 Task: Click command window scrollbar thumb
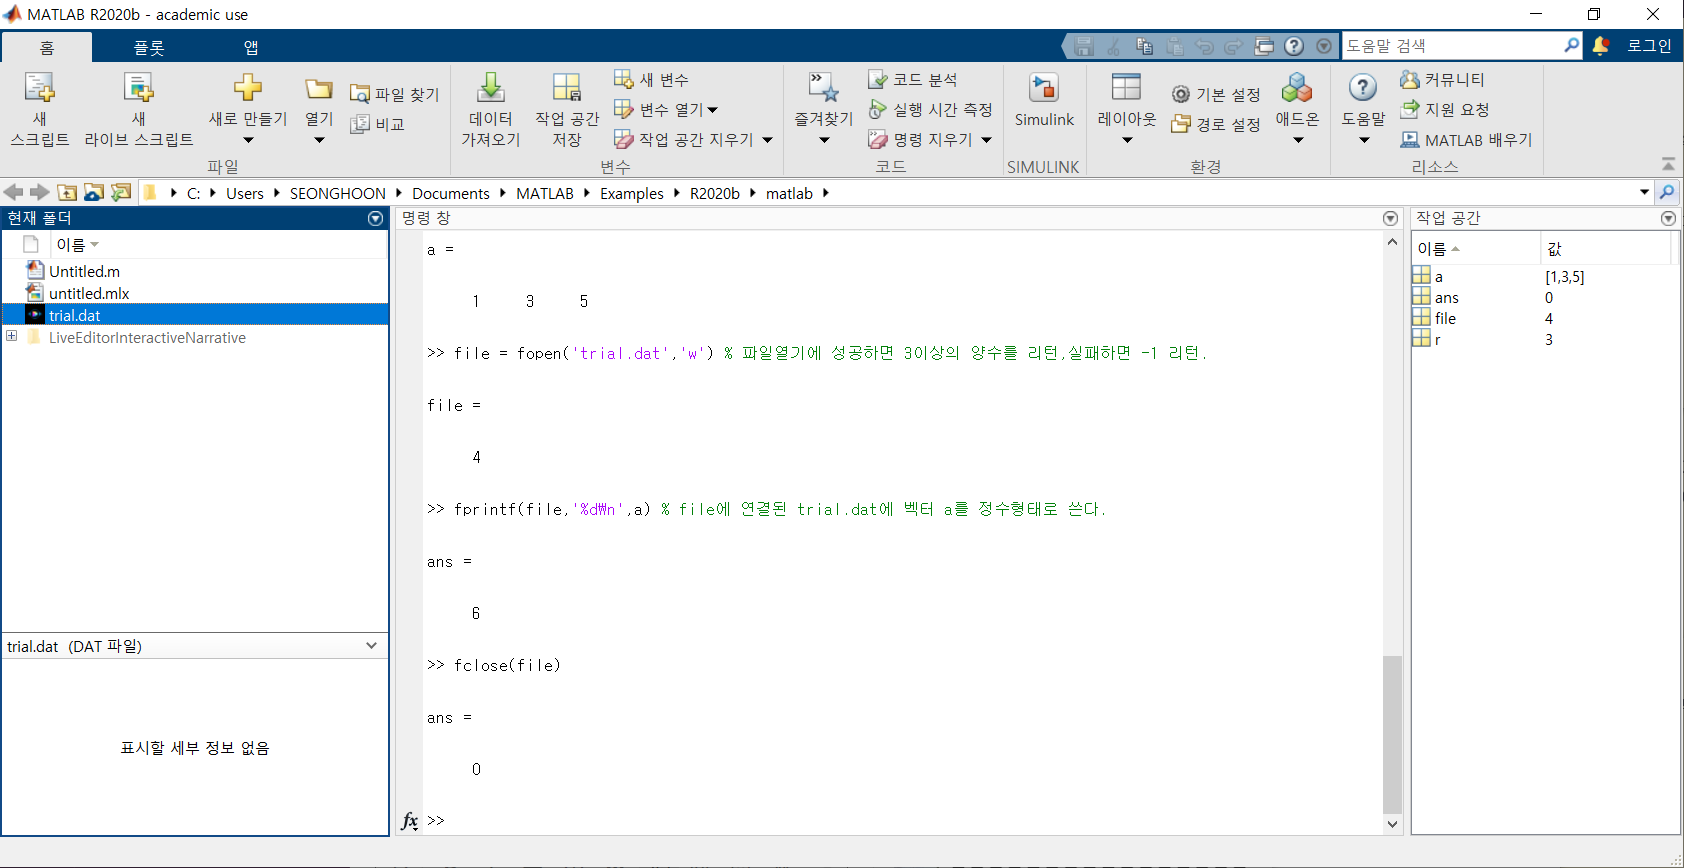click(1392, 734)
